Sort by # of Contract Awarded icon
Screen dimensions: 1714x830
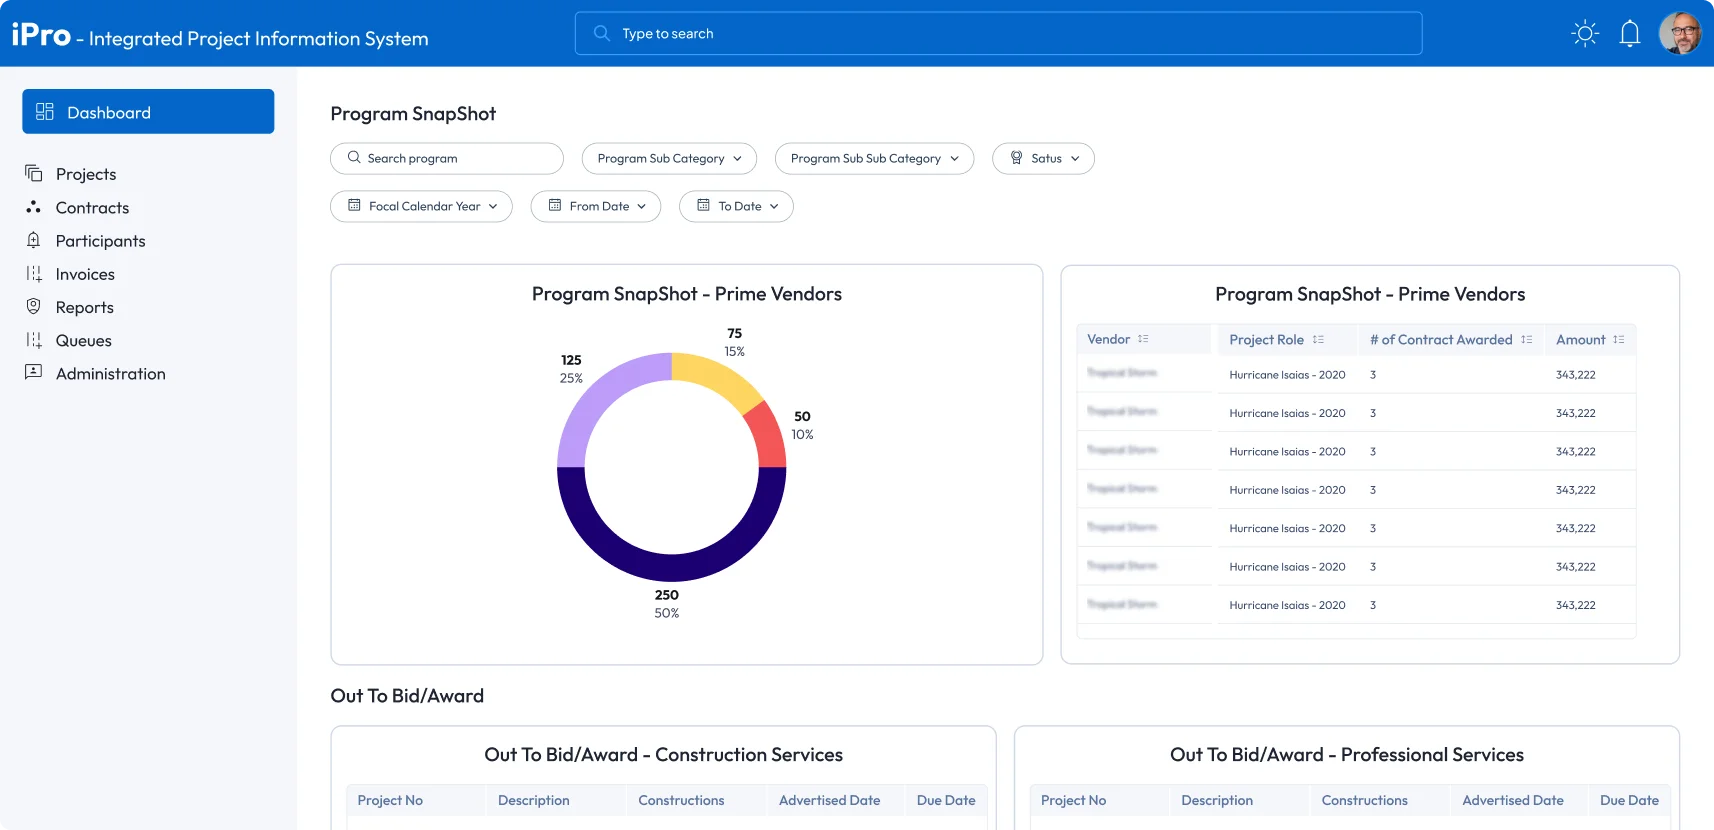click(x=1526, y=340)
